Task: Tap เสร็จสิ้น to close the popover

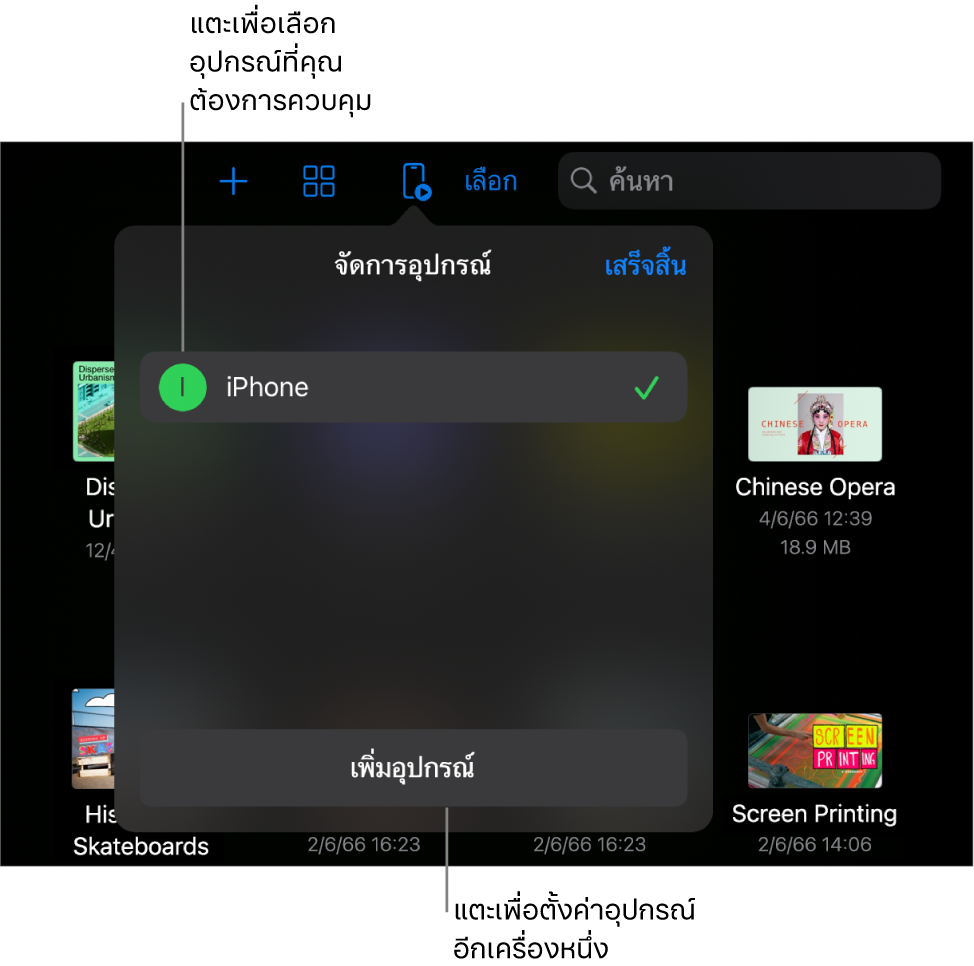Action: [645, 266]
